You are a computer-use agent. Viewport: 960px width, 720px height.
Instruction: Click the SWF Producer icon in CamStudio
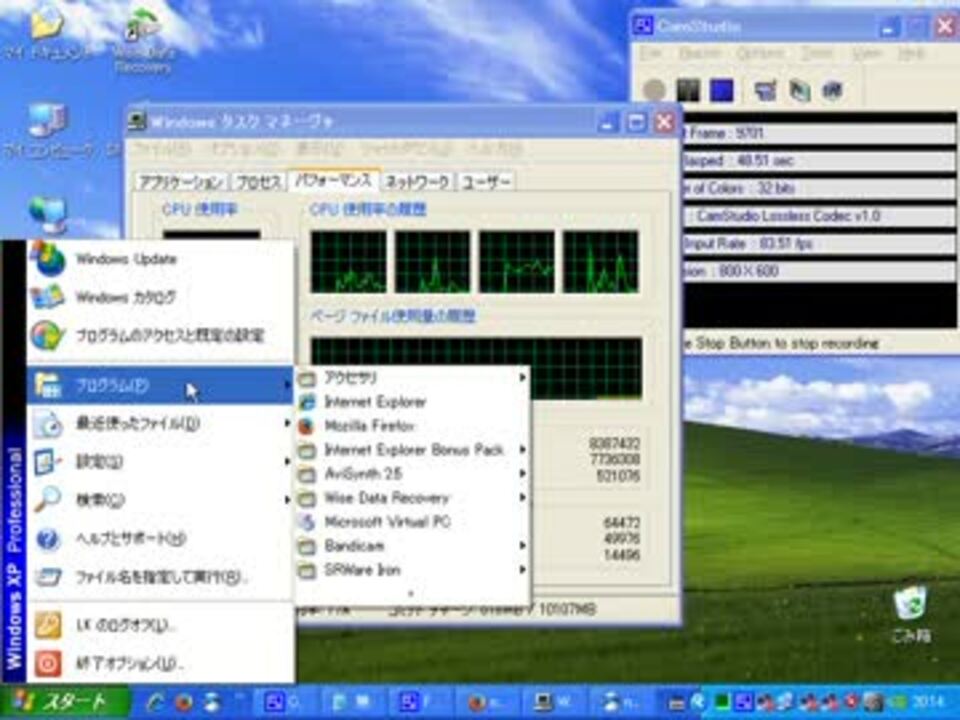(x=833, y=91)
